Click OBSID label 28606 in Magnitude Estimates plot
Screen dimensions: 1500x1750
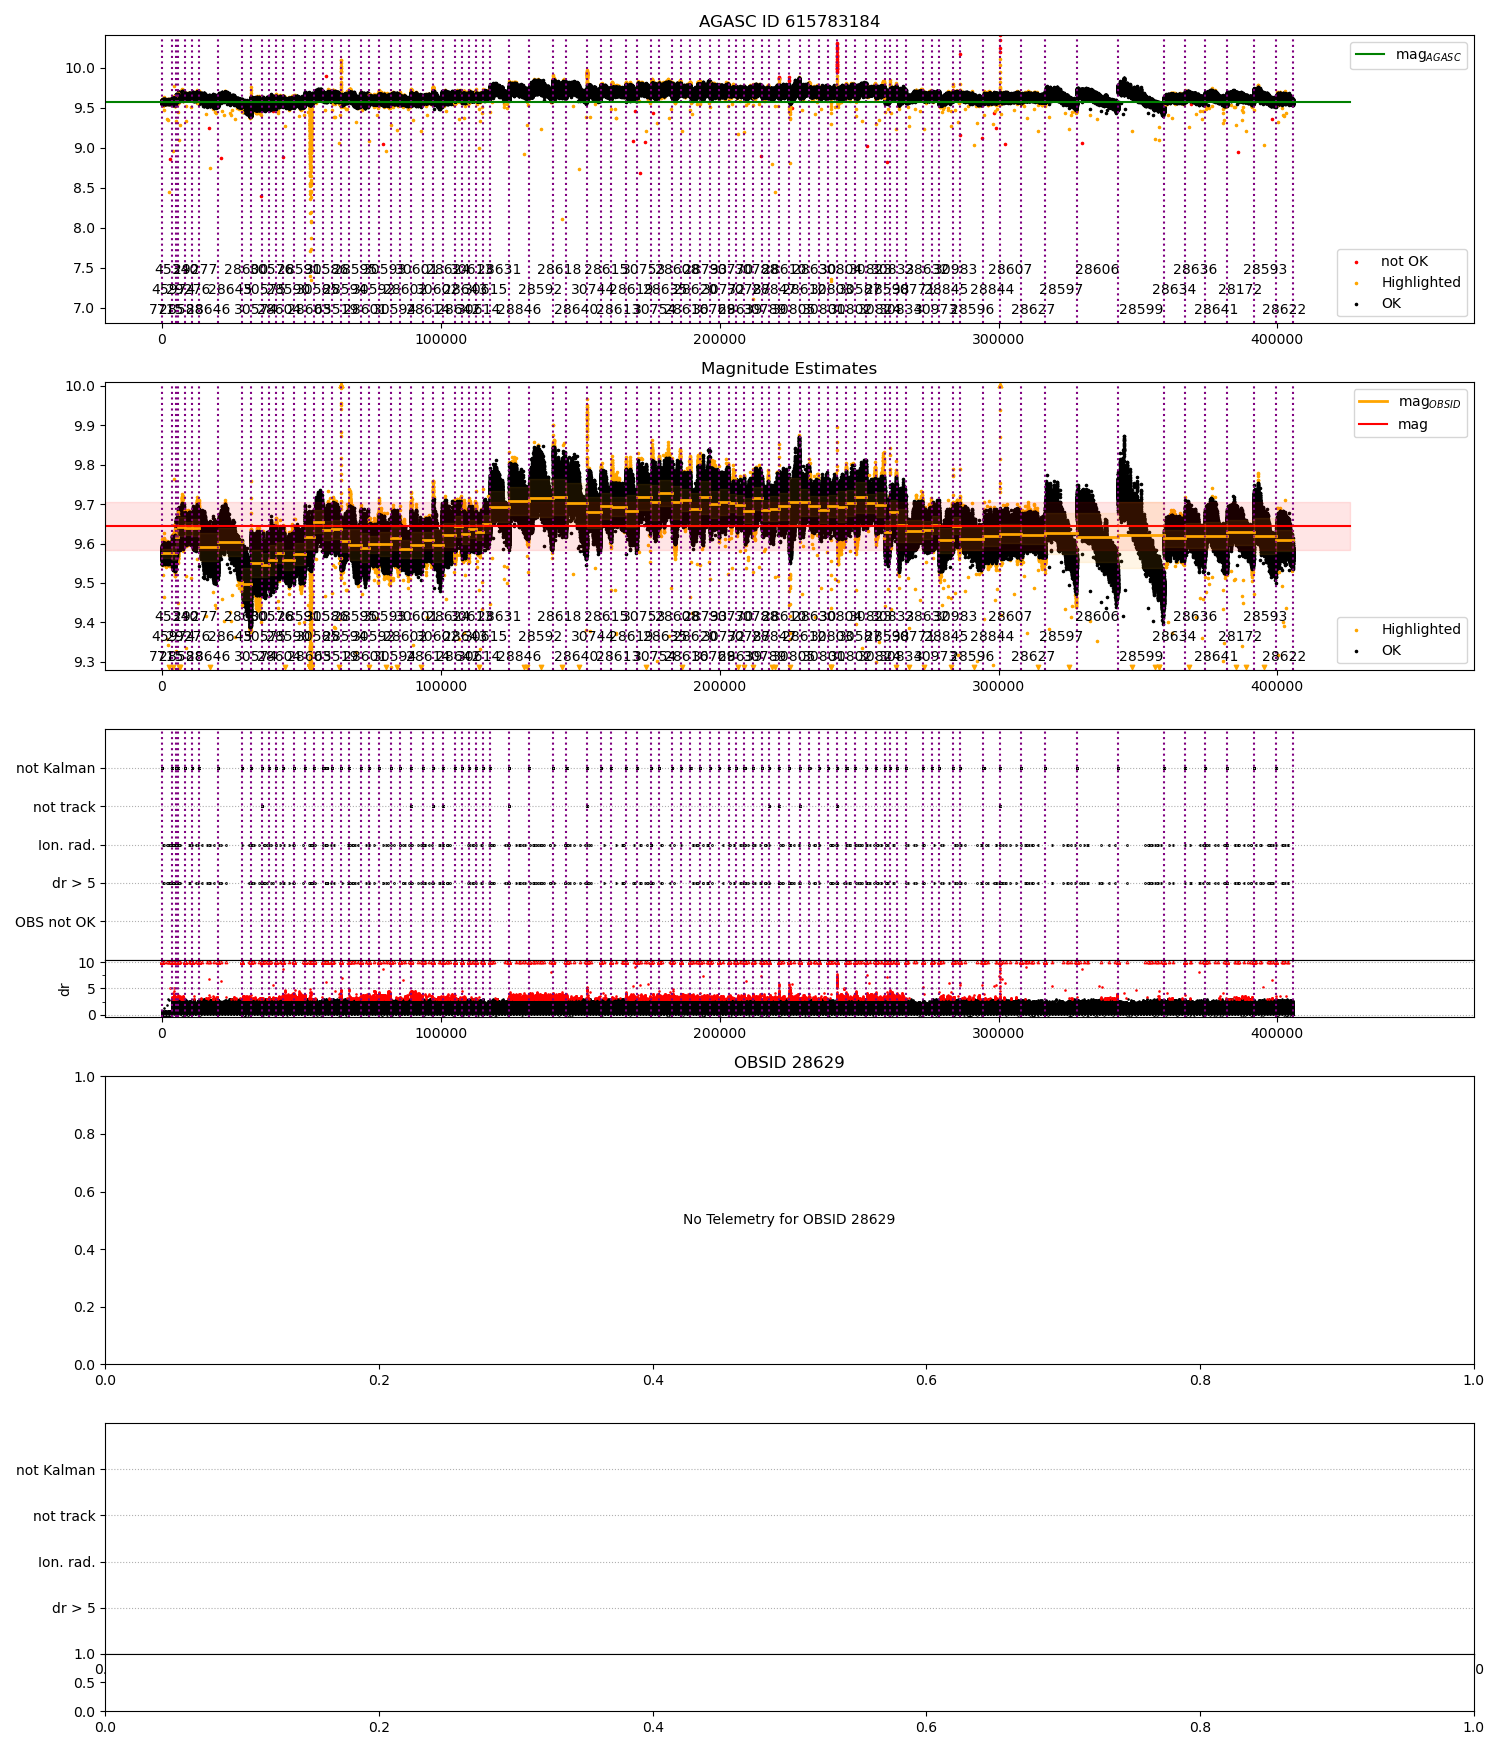pos(1097,617)
